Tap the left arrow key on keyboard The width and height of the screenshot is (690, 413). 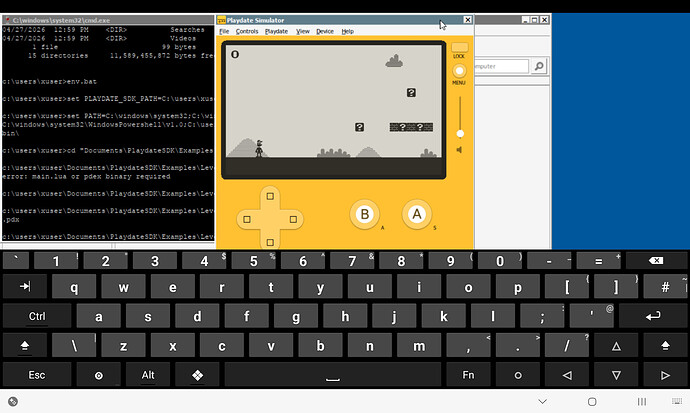click(x=567, y=375)
